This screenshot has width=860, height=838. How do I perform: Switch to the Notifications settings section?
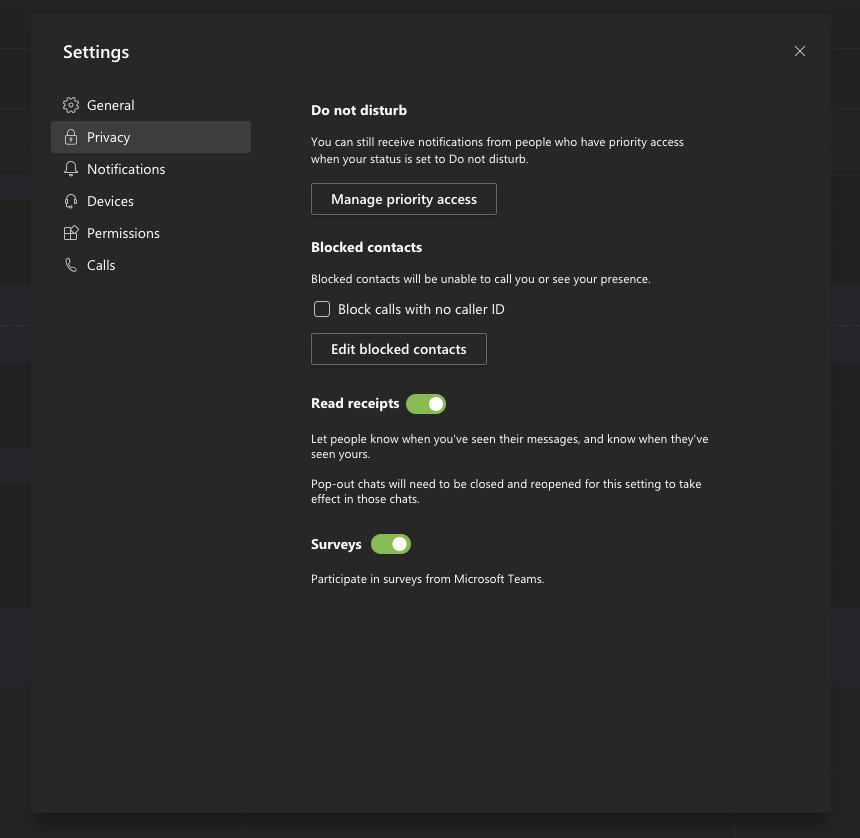tap(126, 169)
